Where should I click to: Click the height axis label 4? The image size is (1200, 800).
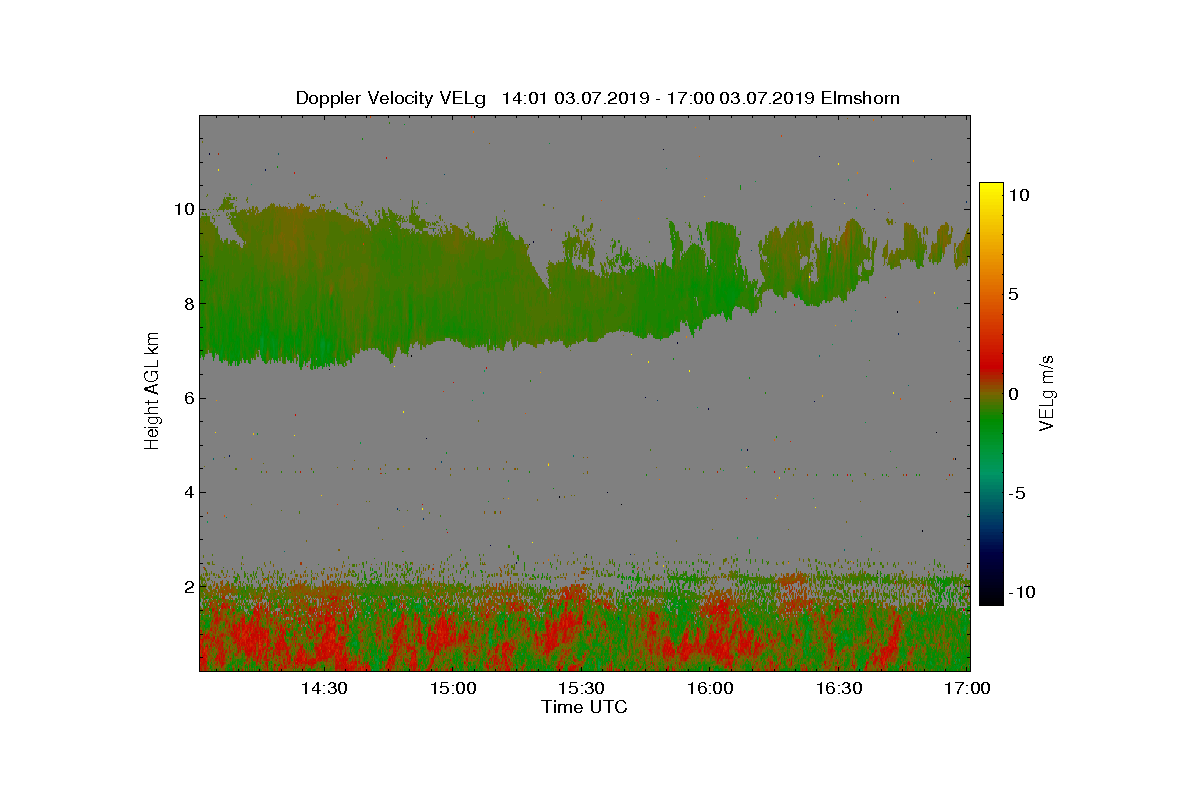(x=187, y=492)
